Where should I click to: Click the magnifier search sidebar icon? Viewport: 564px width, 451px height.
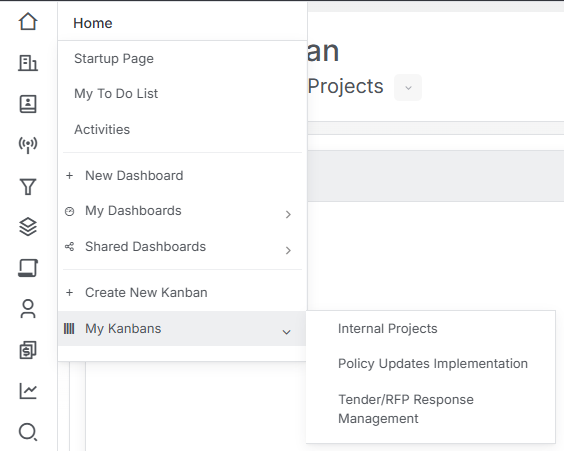tap(28, 432)
